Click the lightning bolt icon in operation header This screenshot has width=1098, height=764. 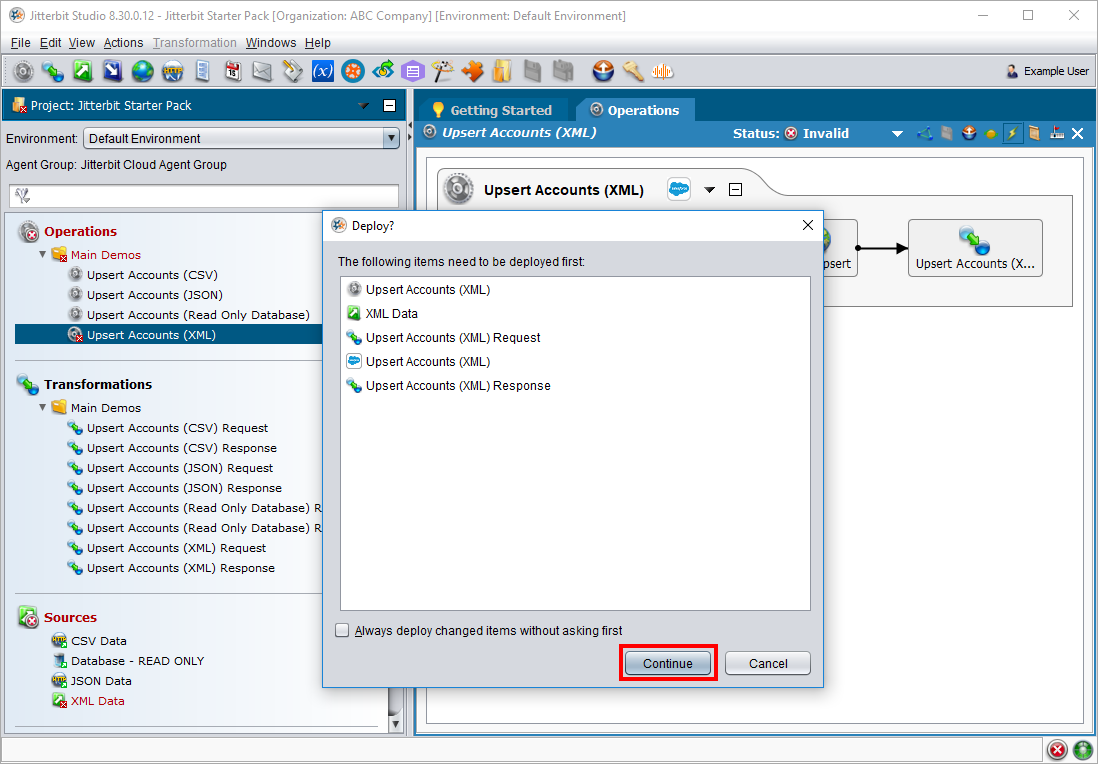coord(1012,133)
